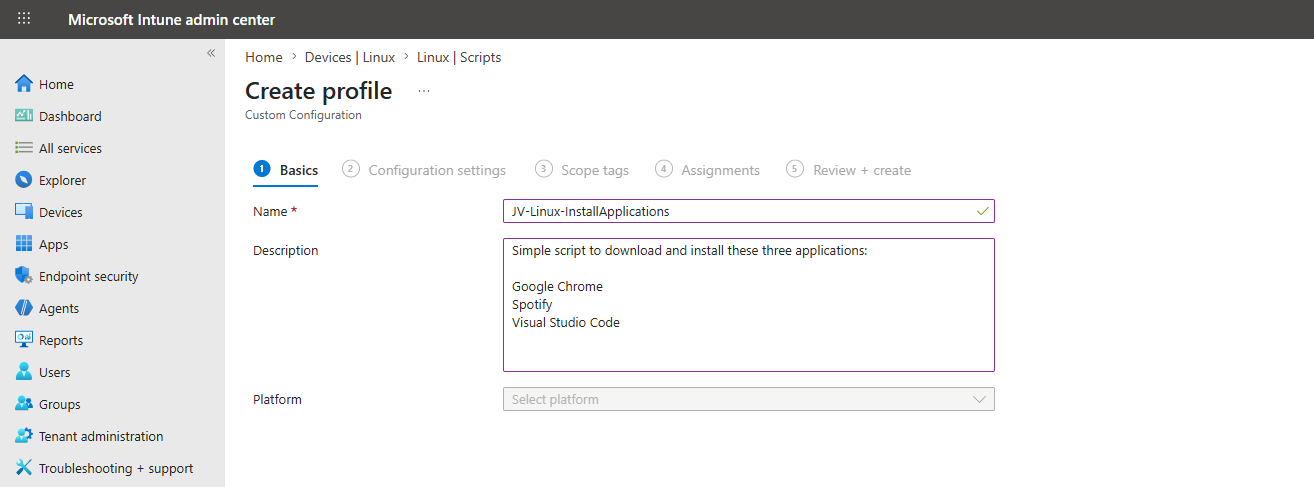Viewport: 1314px width, 487px height.
Task: Select the Assignments step tab
Action: 708,170
